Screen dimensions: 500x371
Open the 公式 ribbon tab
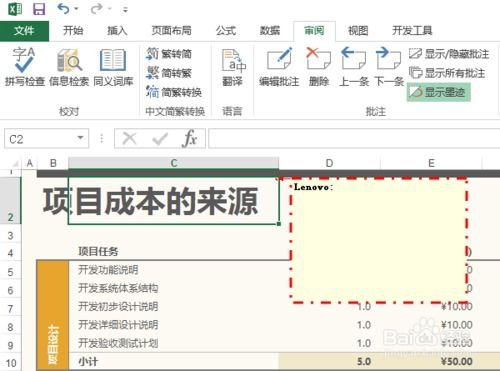tap(226, 31)
